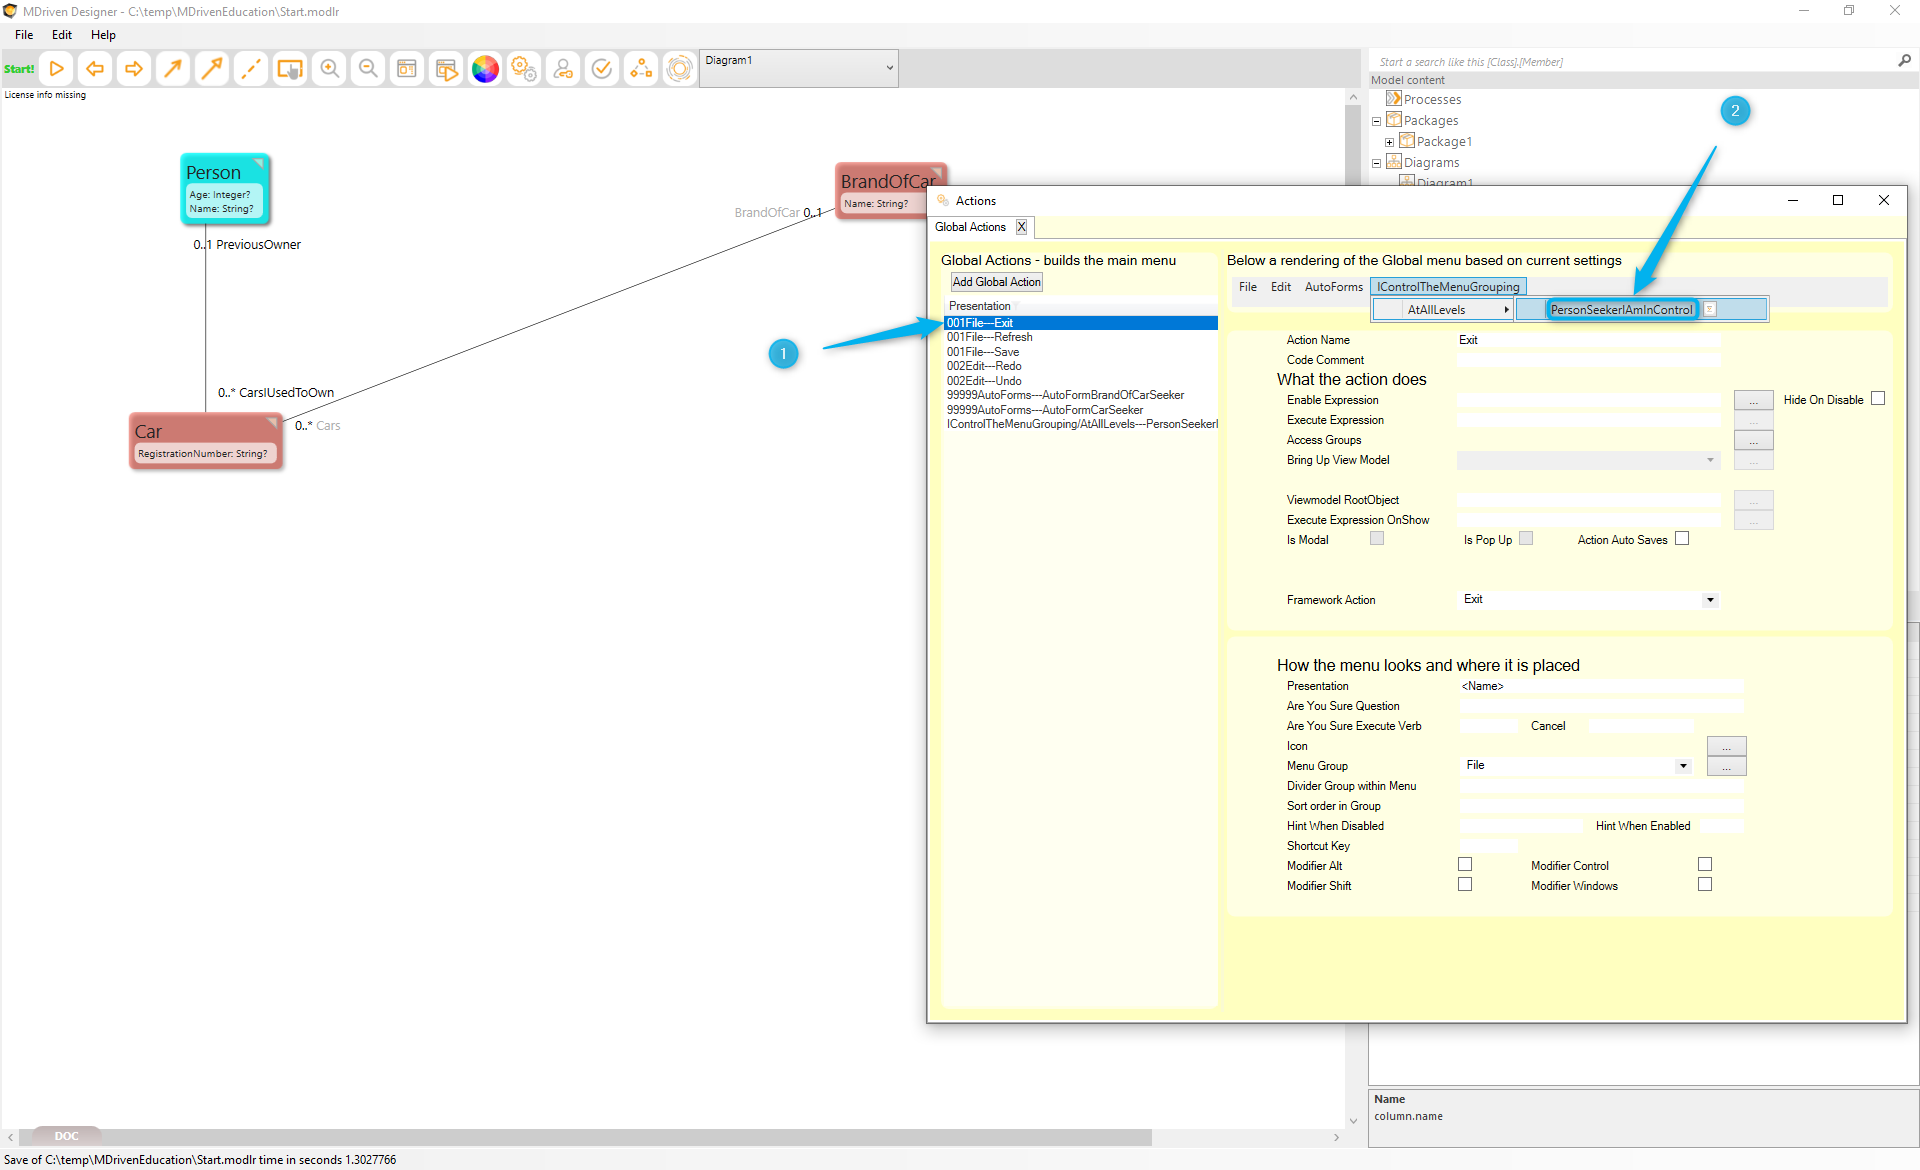1920x1170 pixels.
Task: Click Add Global Action button
Action: (996, 282)
